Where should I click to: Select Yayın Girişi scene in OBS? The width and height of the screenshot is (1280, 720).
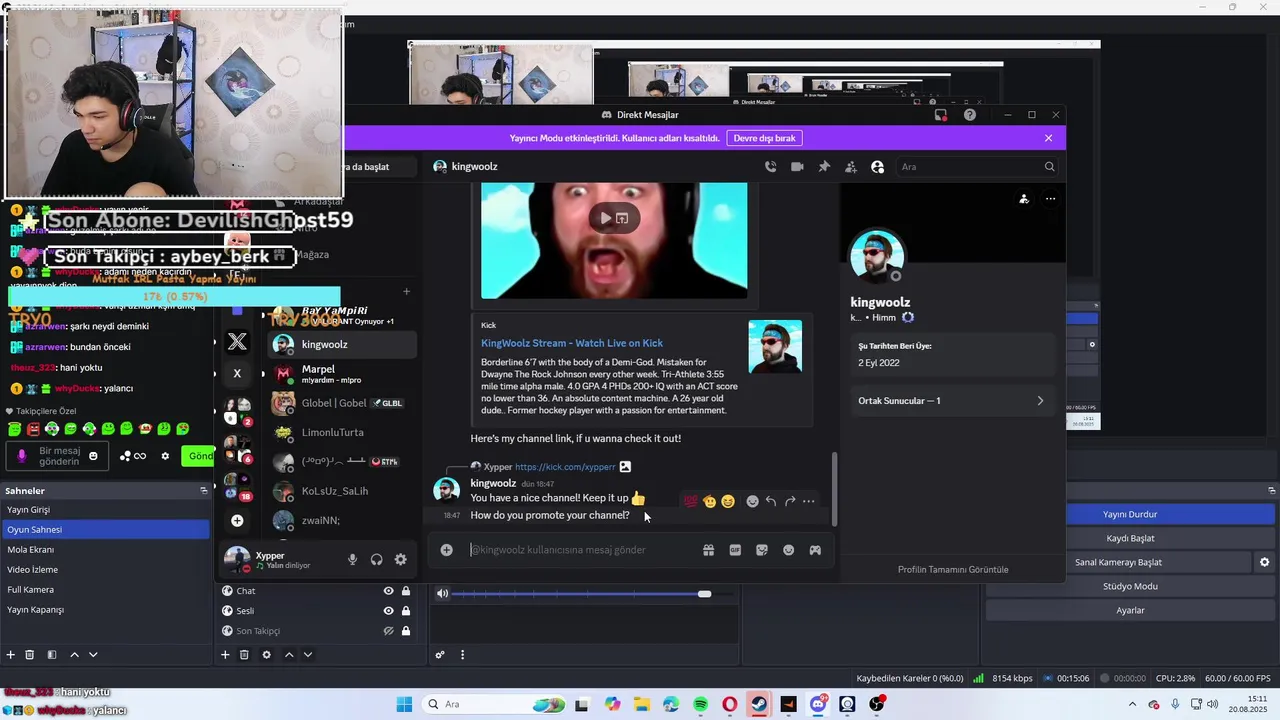coord(105,510)
